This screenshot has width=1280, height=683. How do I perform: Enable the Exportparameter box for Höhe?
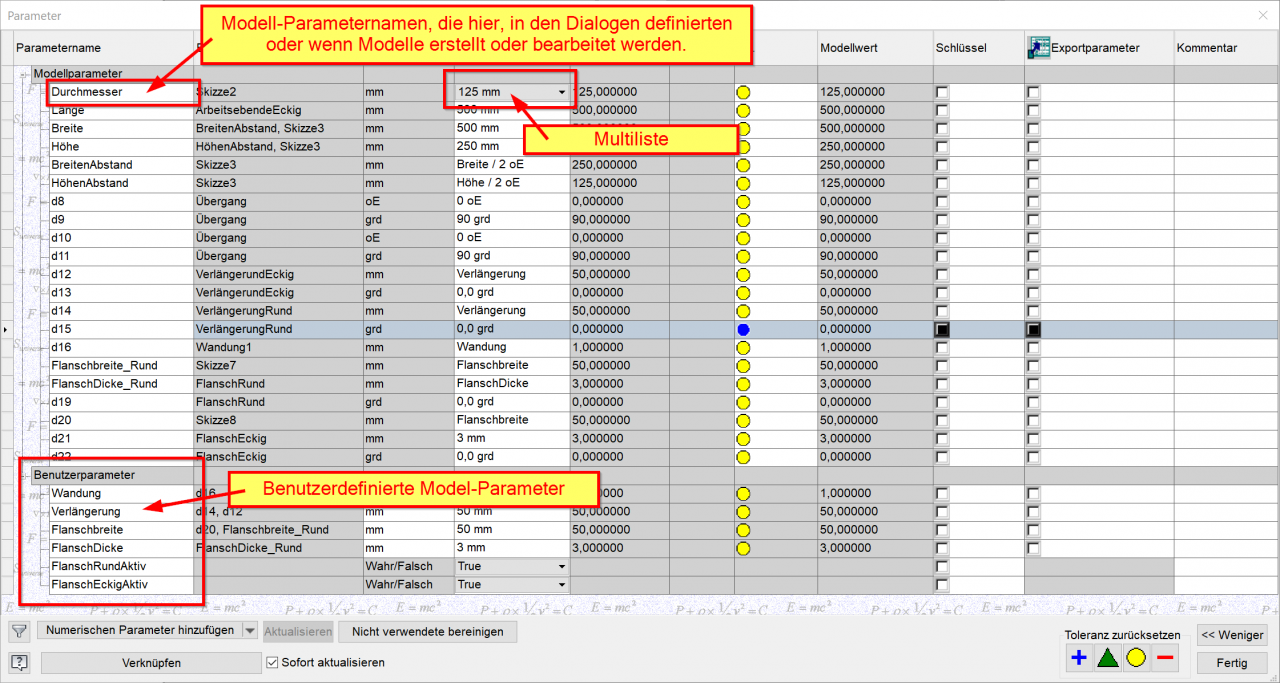click(x=1033, y=147)
